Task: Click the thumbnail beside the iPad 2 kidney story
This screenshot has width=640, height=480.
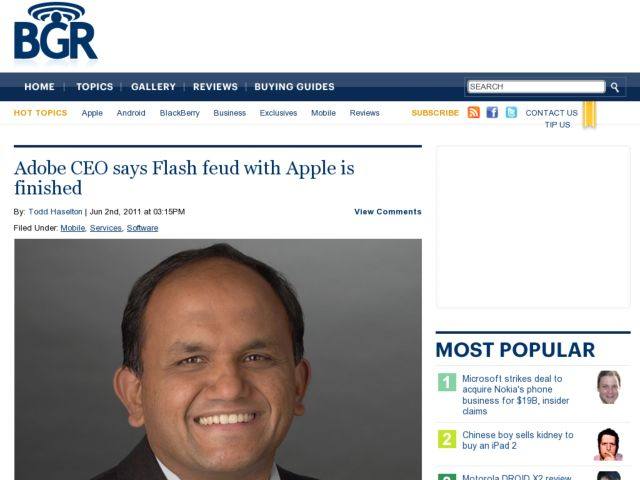Action: pos(608,444)
